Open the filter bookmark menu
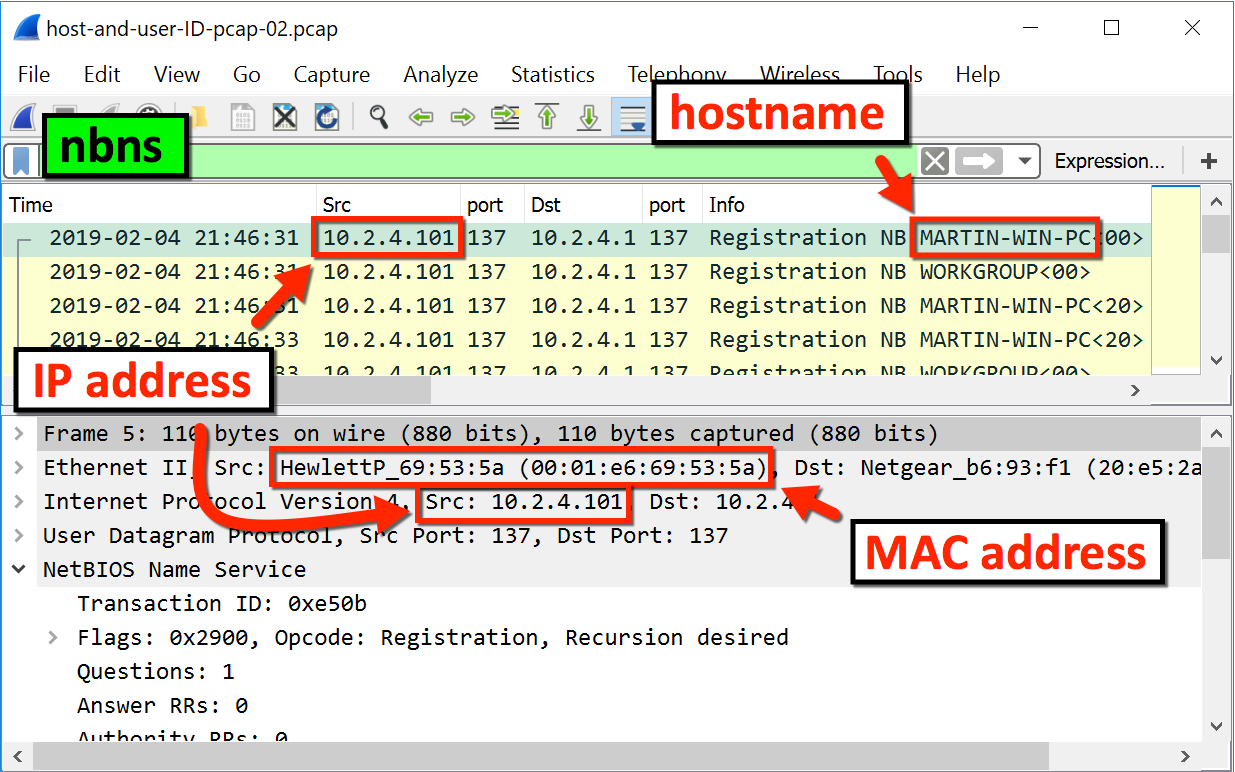 21,161
